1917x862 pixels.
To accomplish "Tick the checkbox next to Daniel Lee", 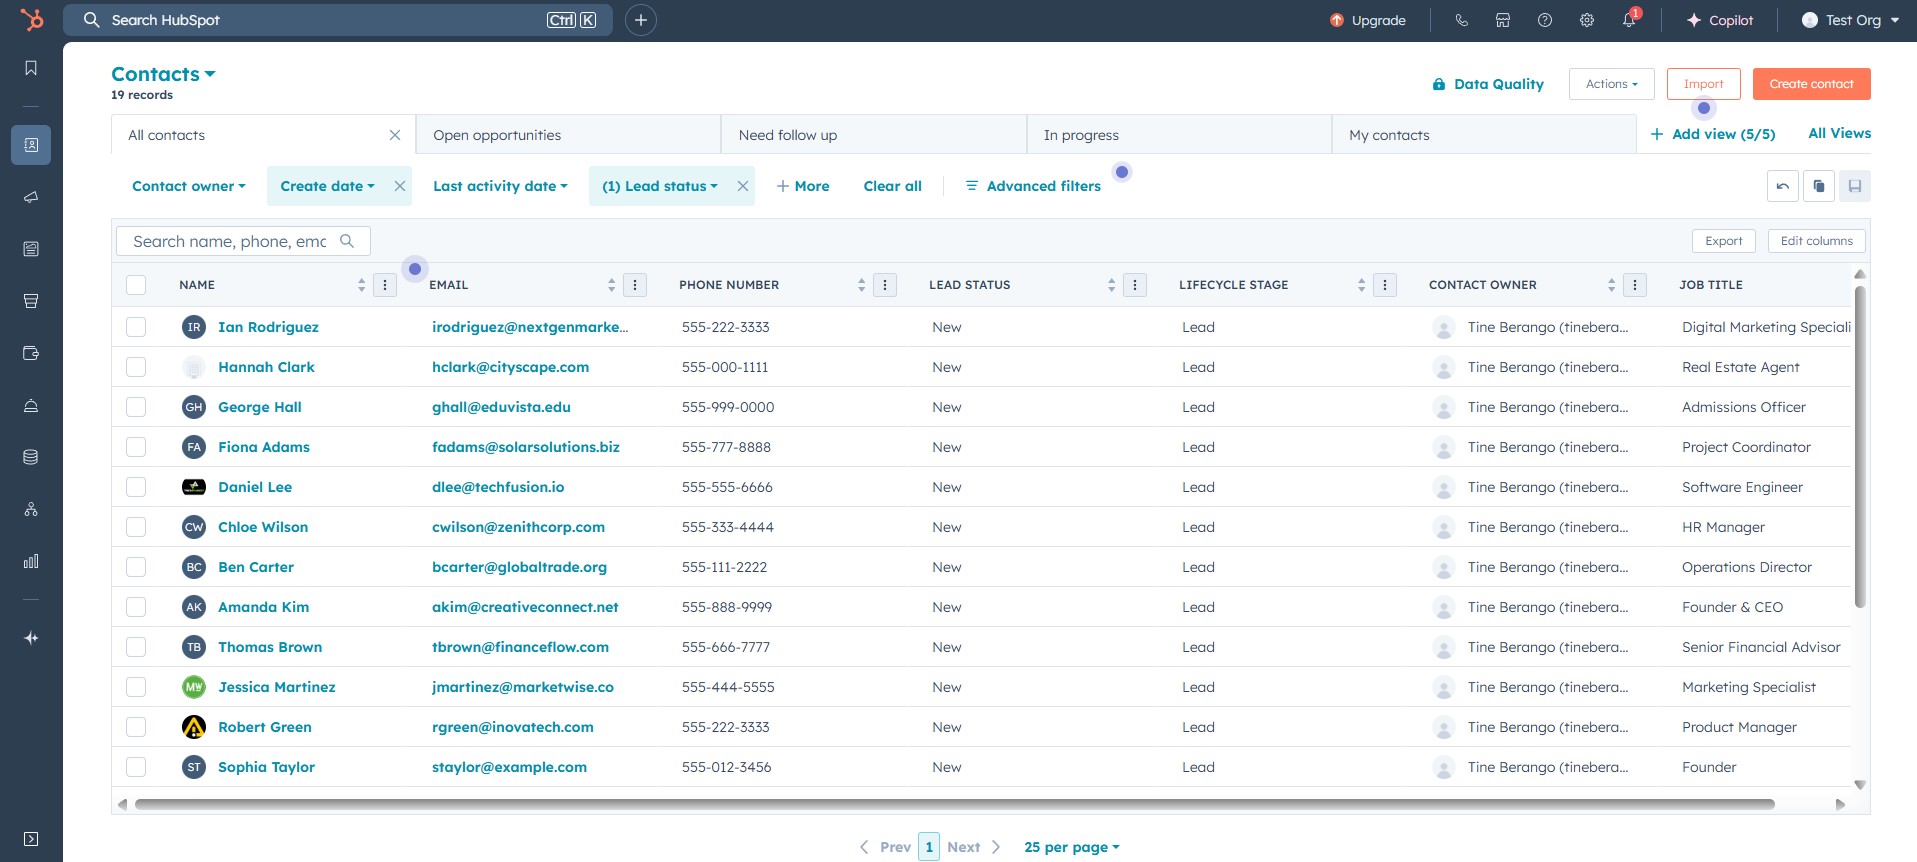I will point(136,487).
